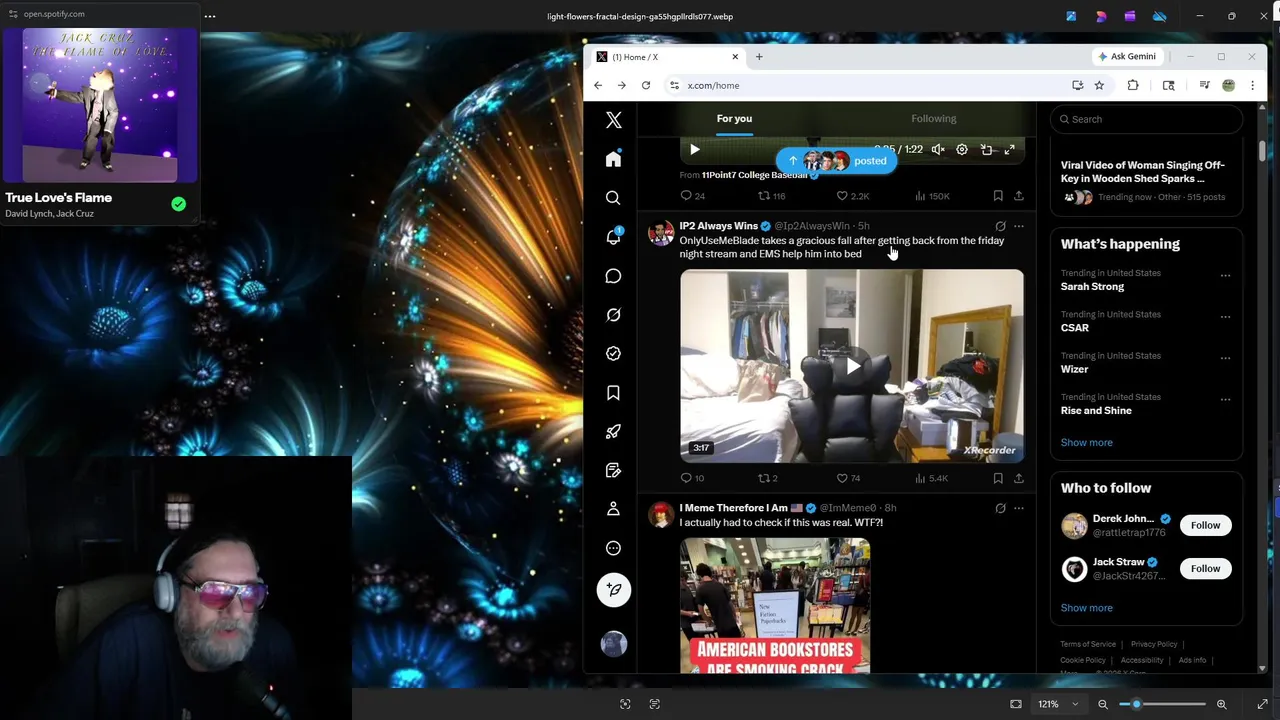This screenshot has height=720, width=1280.
Task: Play the baseball video at top
Action: 694,150
